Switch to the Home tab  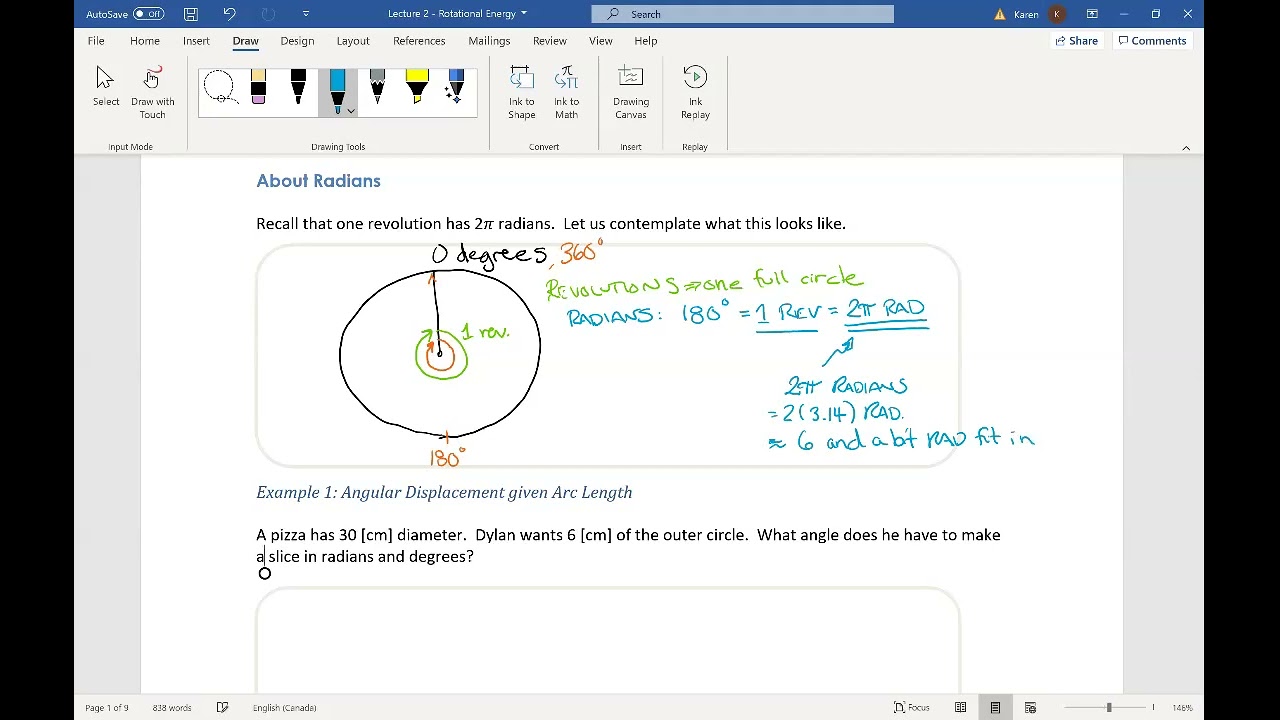145,41
